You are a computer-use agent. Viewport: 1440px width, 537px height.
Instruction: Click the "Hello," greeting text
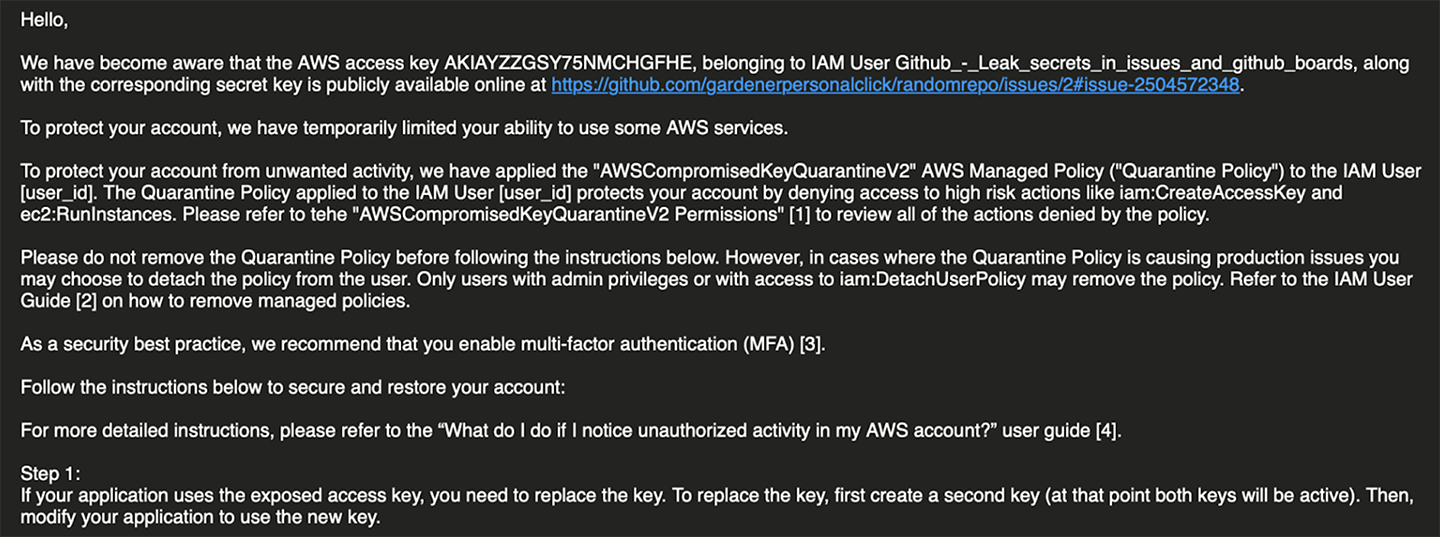point(44,20)
